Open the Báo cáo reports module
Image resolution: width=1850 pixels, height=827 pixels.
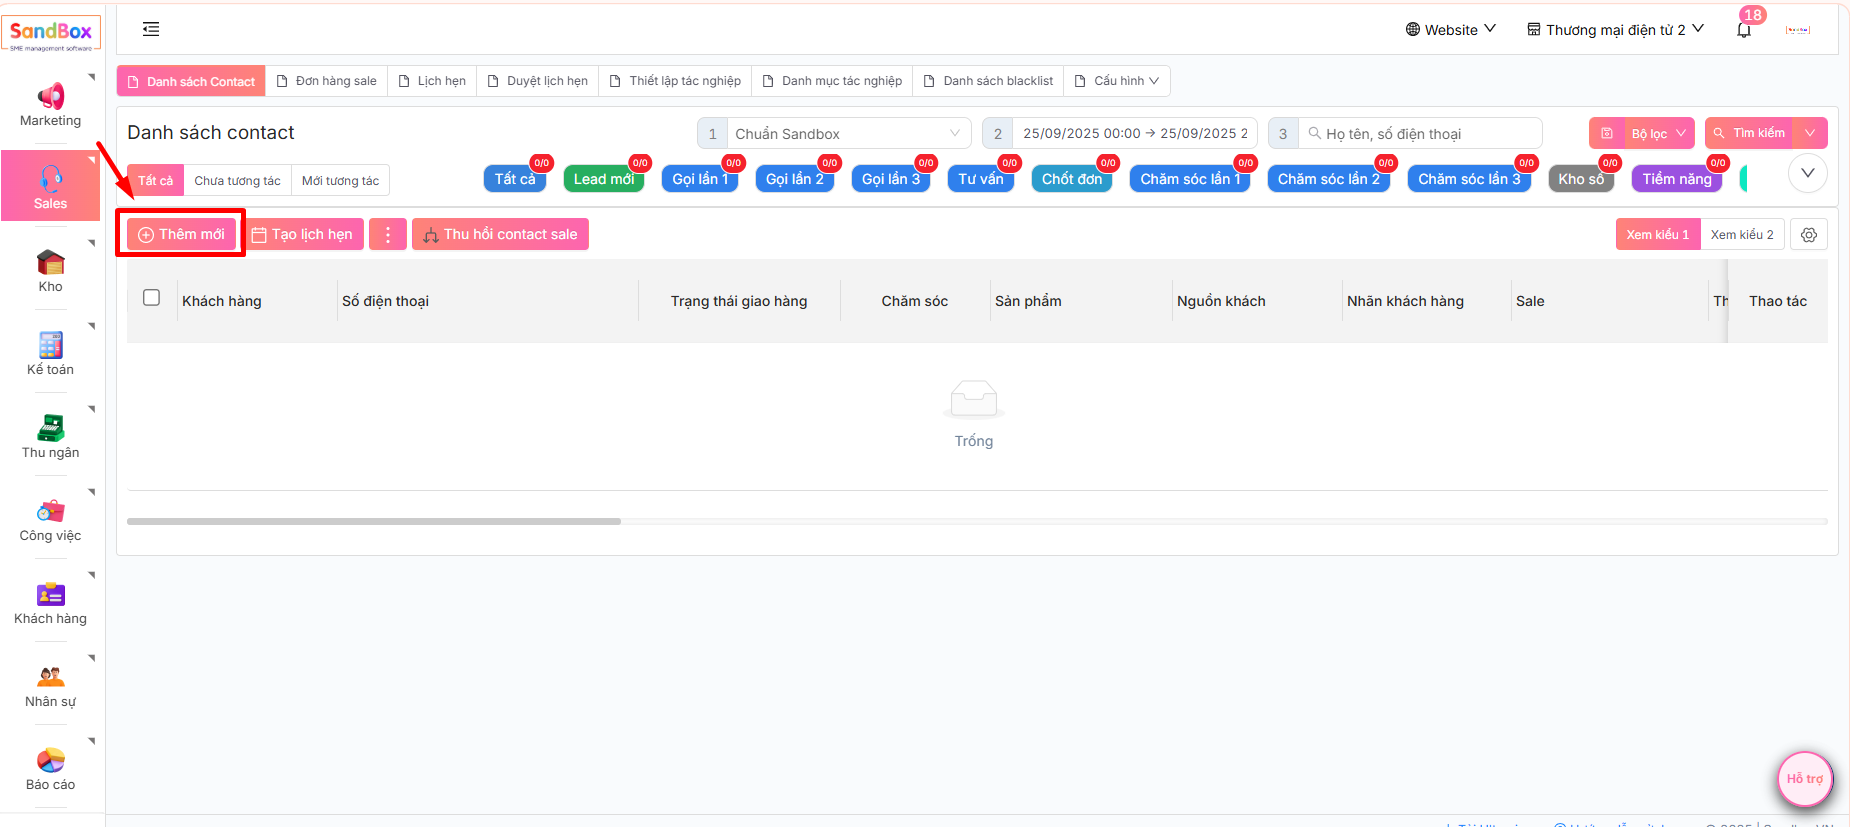click(x=50, y=769)
